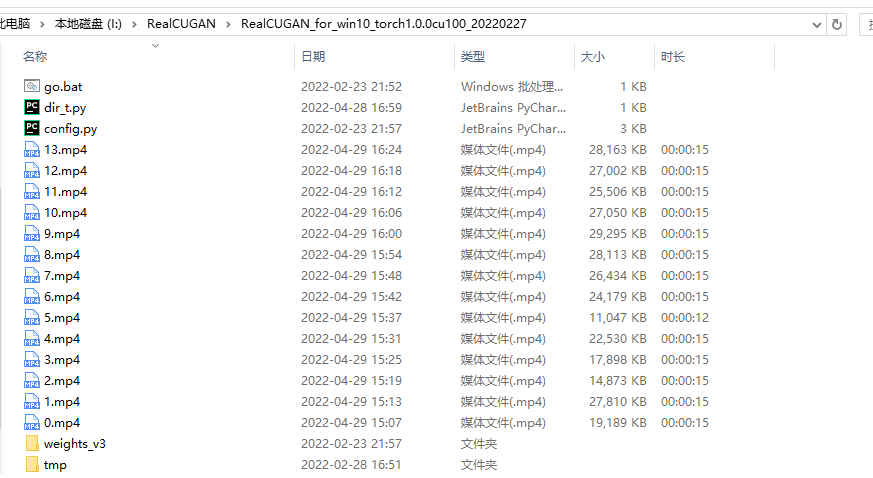Image resolution: width=873 pixels, height=478 pixels.
Task: Click the 5.mp4 video file icon
Action: (32, 317)
